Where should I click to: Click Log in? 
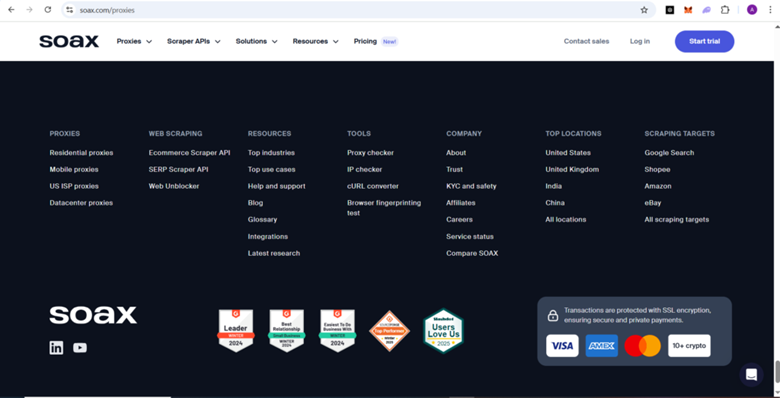[x=640, y=41]
